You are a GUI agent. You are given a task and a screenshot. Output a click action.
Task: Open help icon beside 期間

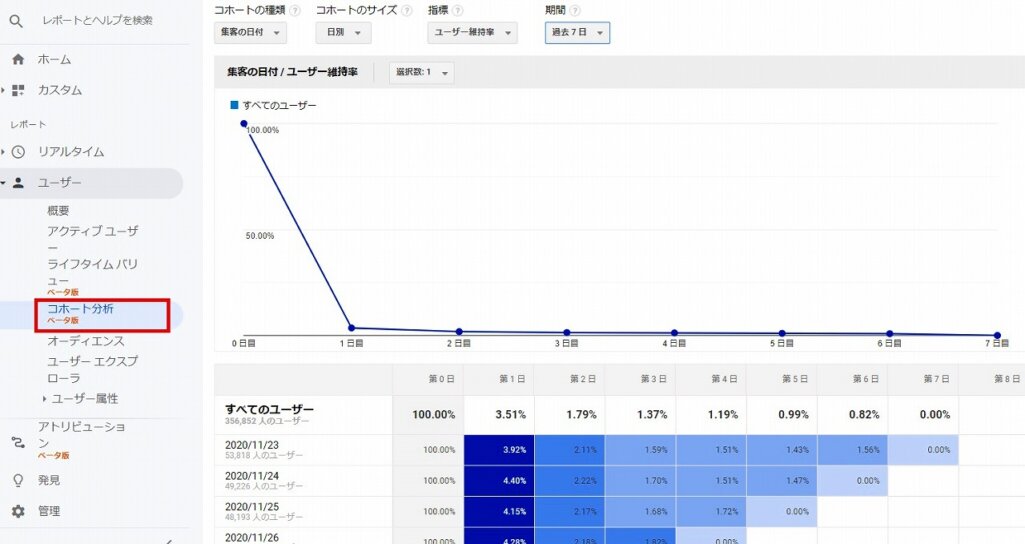pos(575,10)
